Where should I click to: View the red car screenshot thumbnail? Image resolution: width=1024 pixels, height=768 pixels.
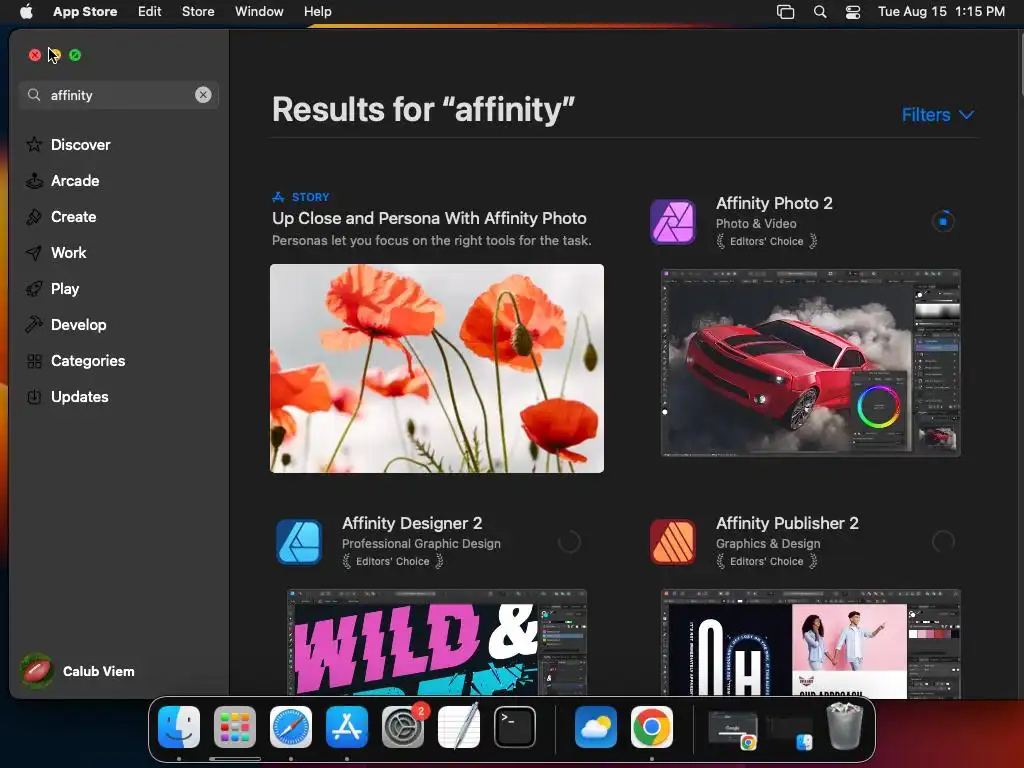pos(810,362)
